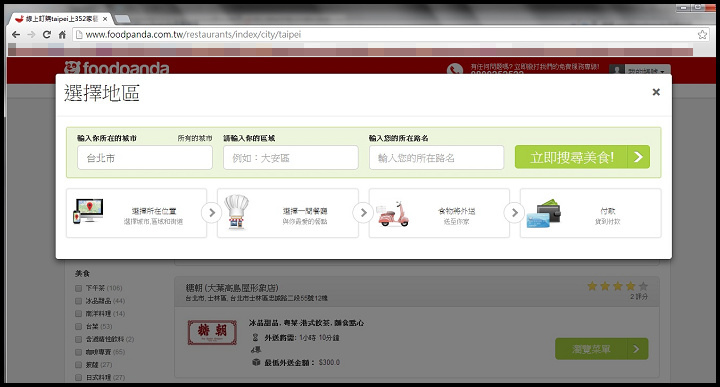Reload the page with the refresh icon
Image resolution: width=720 pixels, height=387 pixels.
(x=46, y=34)
